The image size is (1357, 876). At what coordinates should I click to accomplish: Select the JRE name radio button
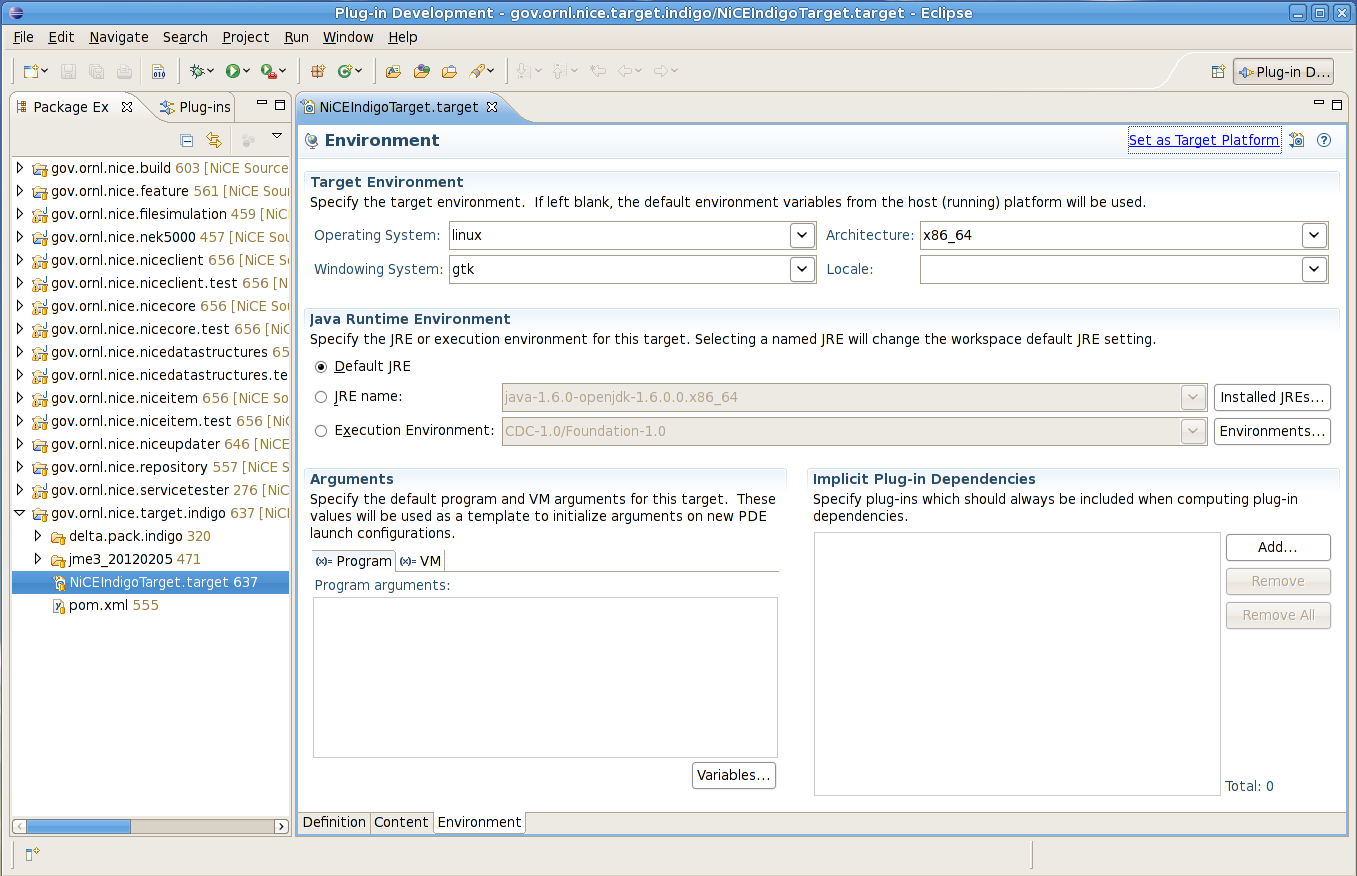[321, 397]
